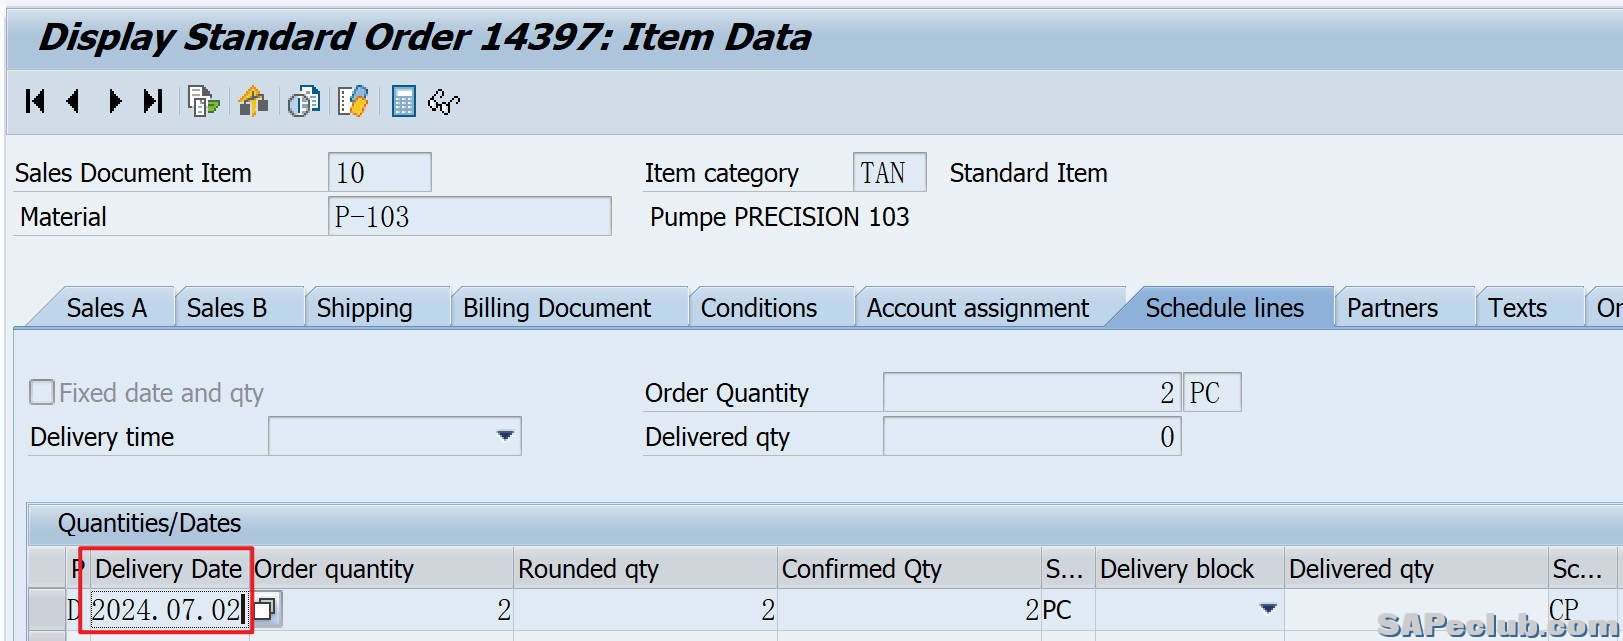Screen dimensions: 1623x641
Task: Click the calculator icon in the toolbar
Action: [x=403, y=101]
